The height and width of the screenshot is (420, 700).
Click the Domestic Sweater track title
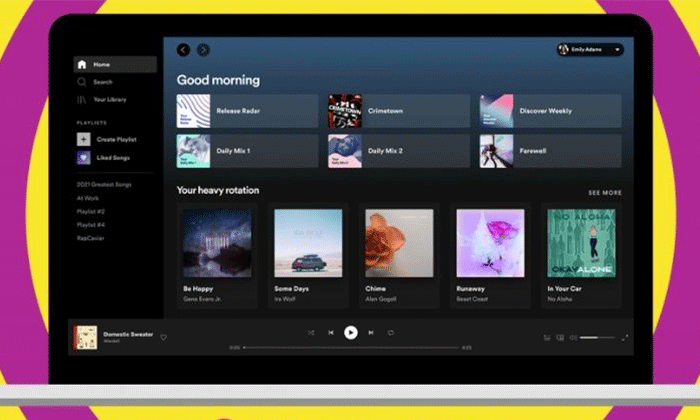(128, 334)
